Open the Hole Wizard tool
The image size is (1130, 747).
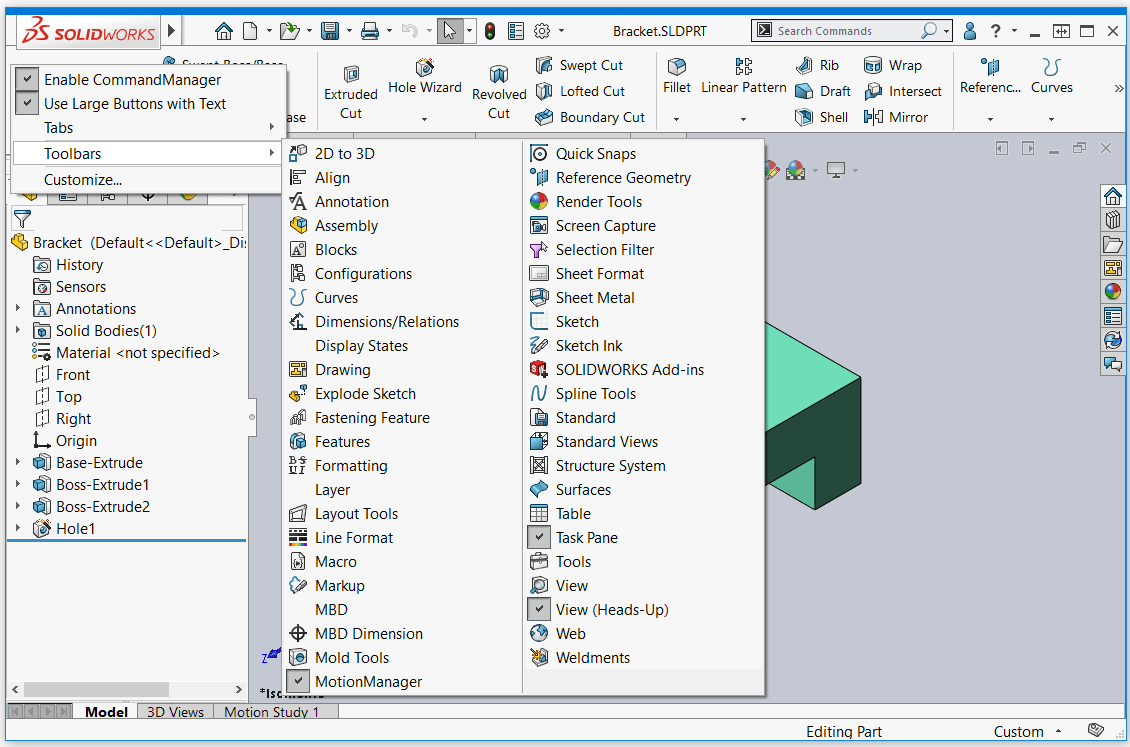(x=424, y=78)
